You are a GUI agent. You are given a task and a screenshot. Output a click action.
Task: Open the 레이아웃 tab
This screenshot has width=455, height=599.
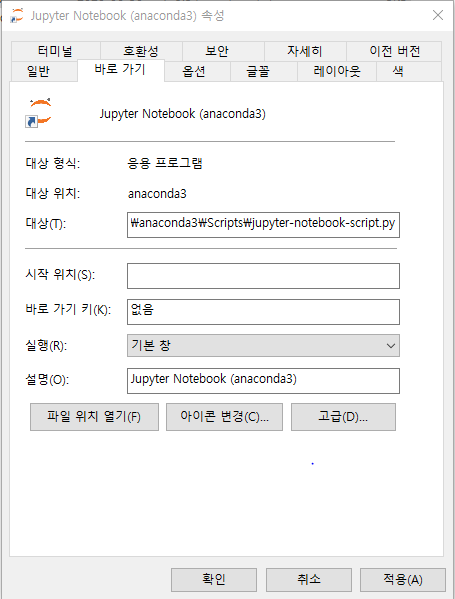tap(337, 71)
